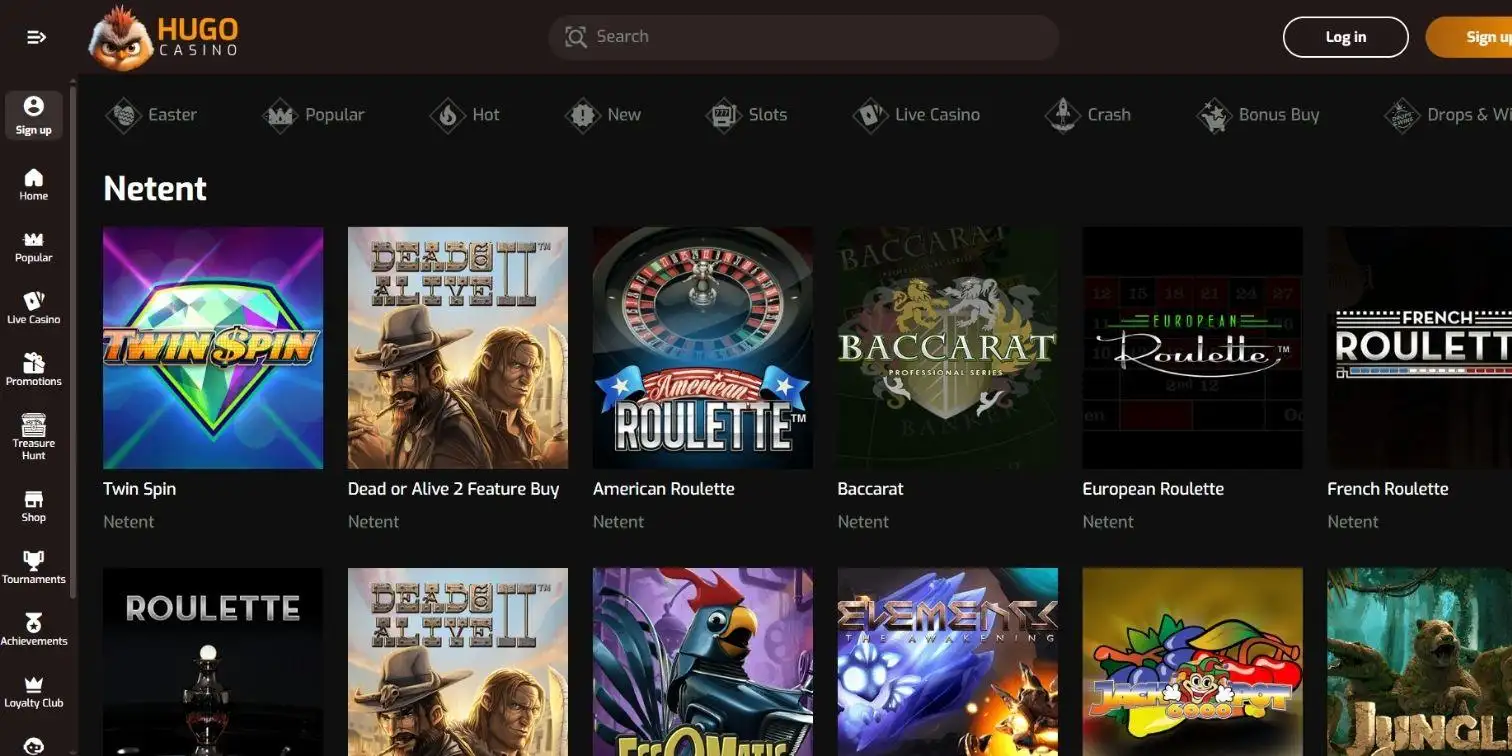Click the Log in button
The height and width of the screenshot is (756, 1512).
click(x=1345, y=37)
